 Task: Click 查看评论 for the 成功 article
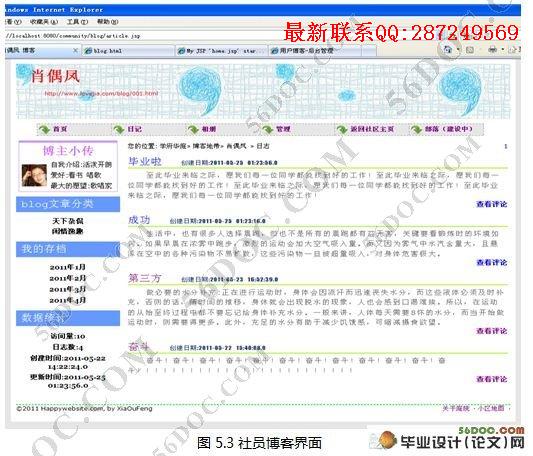(x=492, y=262)
